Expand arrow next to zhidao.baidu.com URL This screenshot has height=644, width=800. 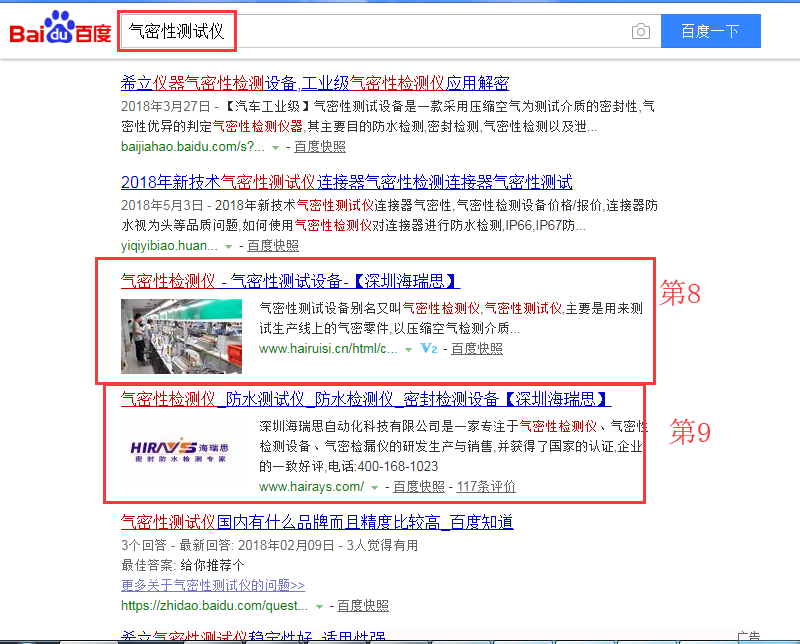tap(318, 607)
